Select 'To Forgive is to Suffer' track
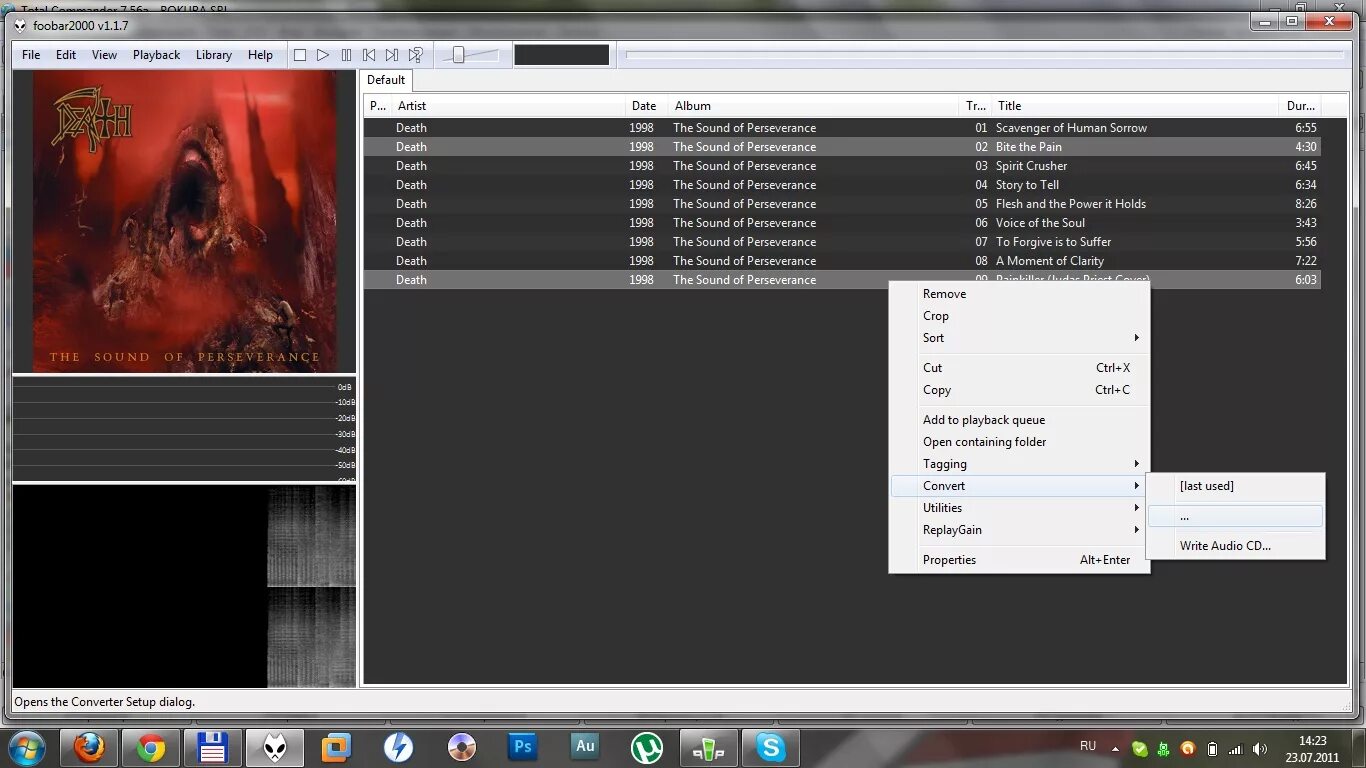This screenshot has width=1366, height=768. (842, 242)
